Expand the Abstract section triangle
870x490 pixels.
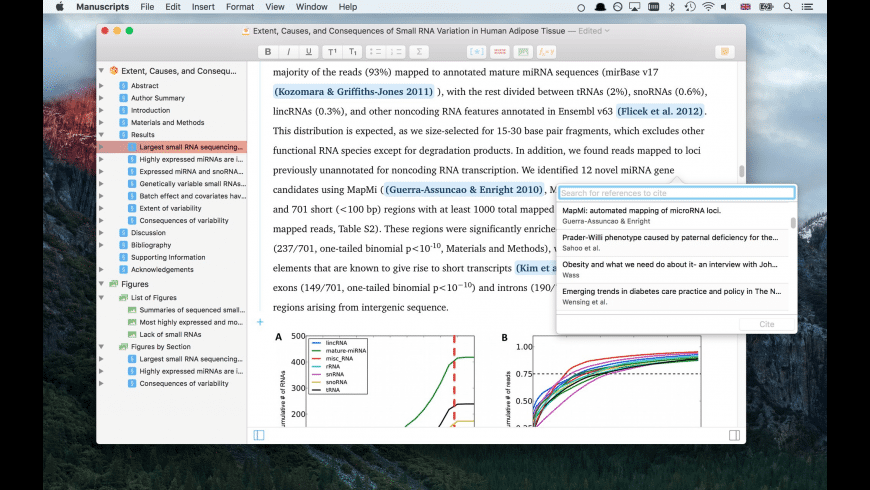coord(102,85)
